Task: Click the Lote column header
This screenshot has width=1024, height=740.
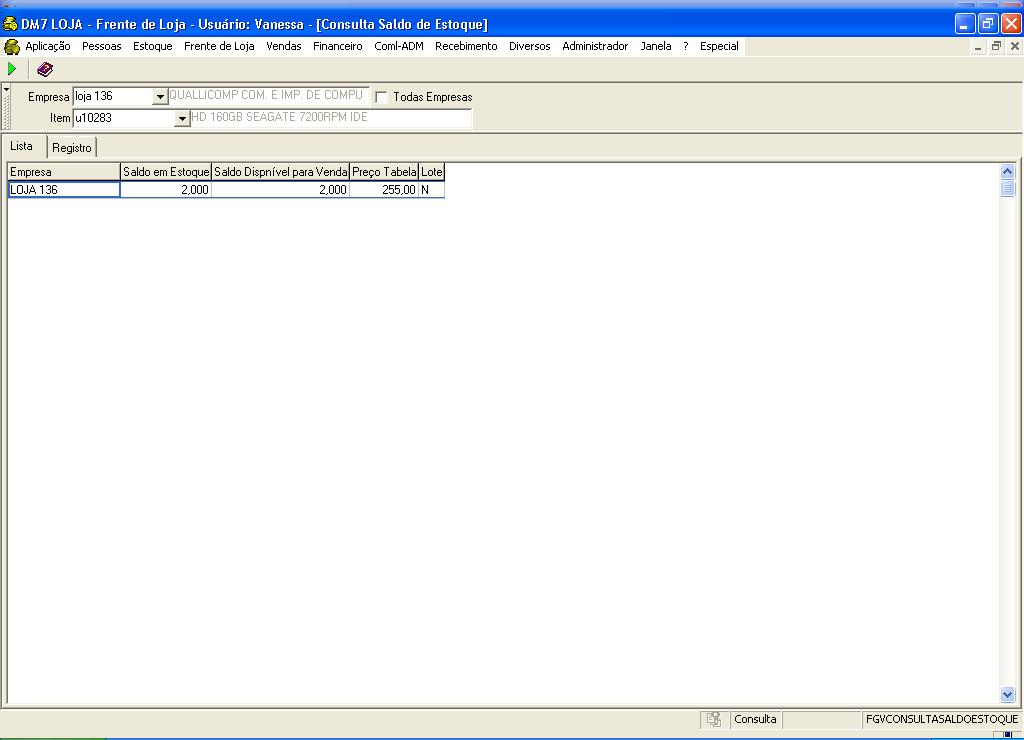Action: [432, 172]
